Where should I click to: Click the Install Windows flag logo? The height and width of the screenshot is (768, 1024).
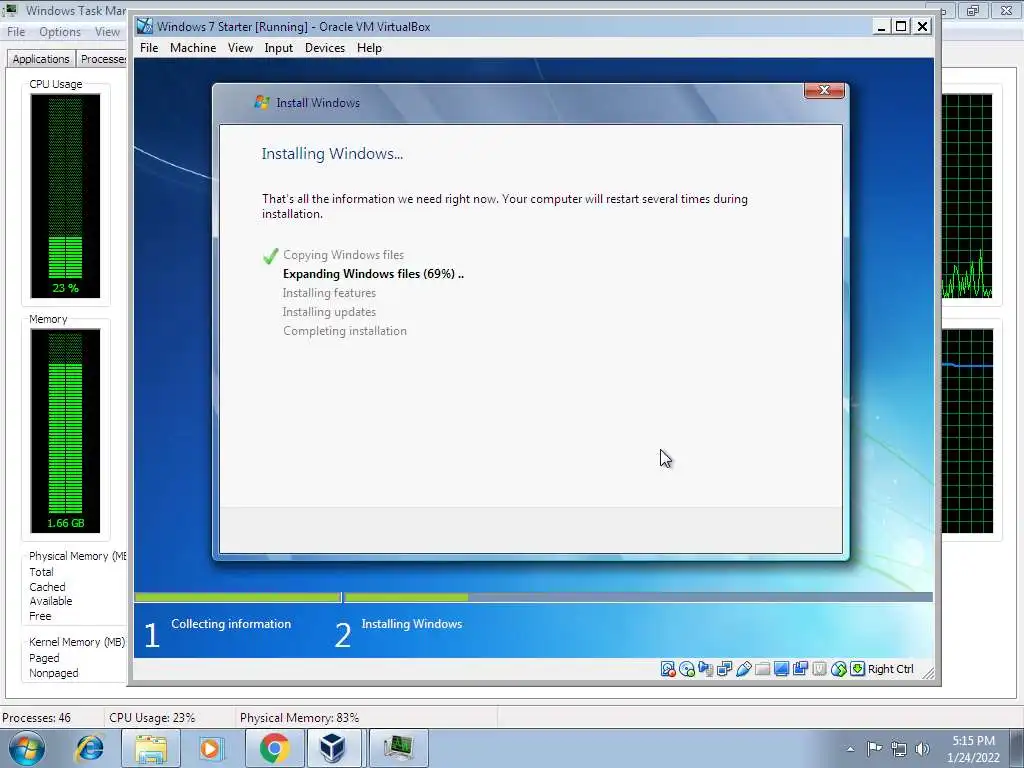[262, 103]
